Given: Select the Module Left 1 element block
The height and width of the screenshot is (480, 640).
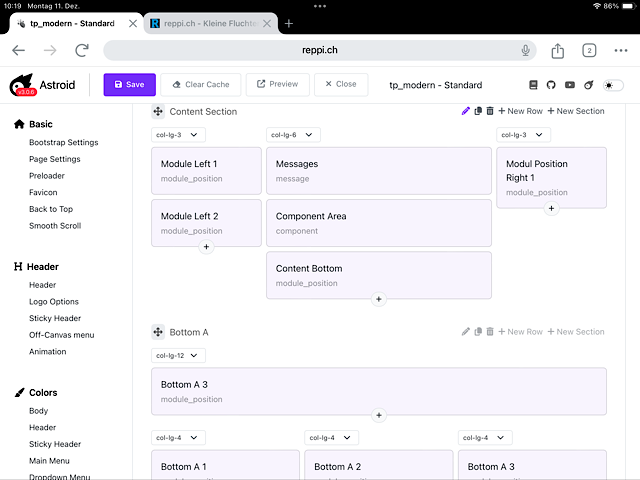Looking at the screenshot, I should pyautogui.click(x=206, y=171).
